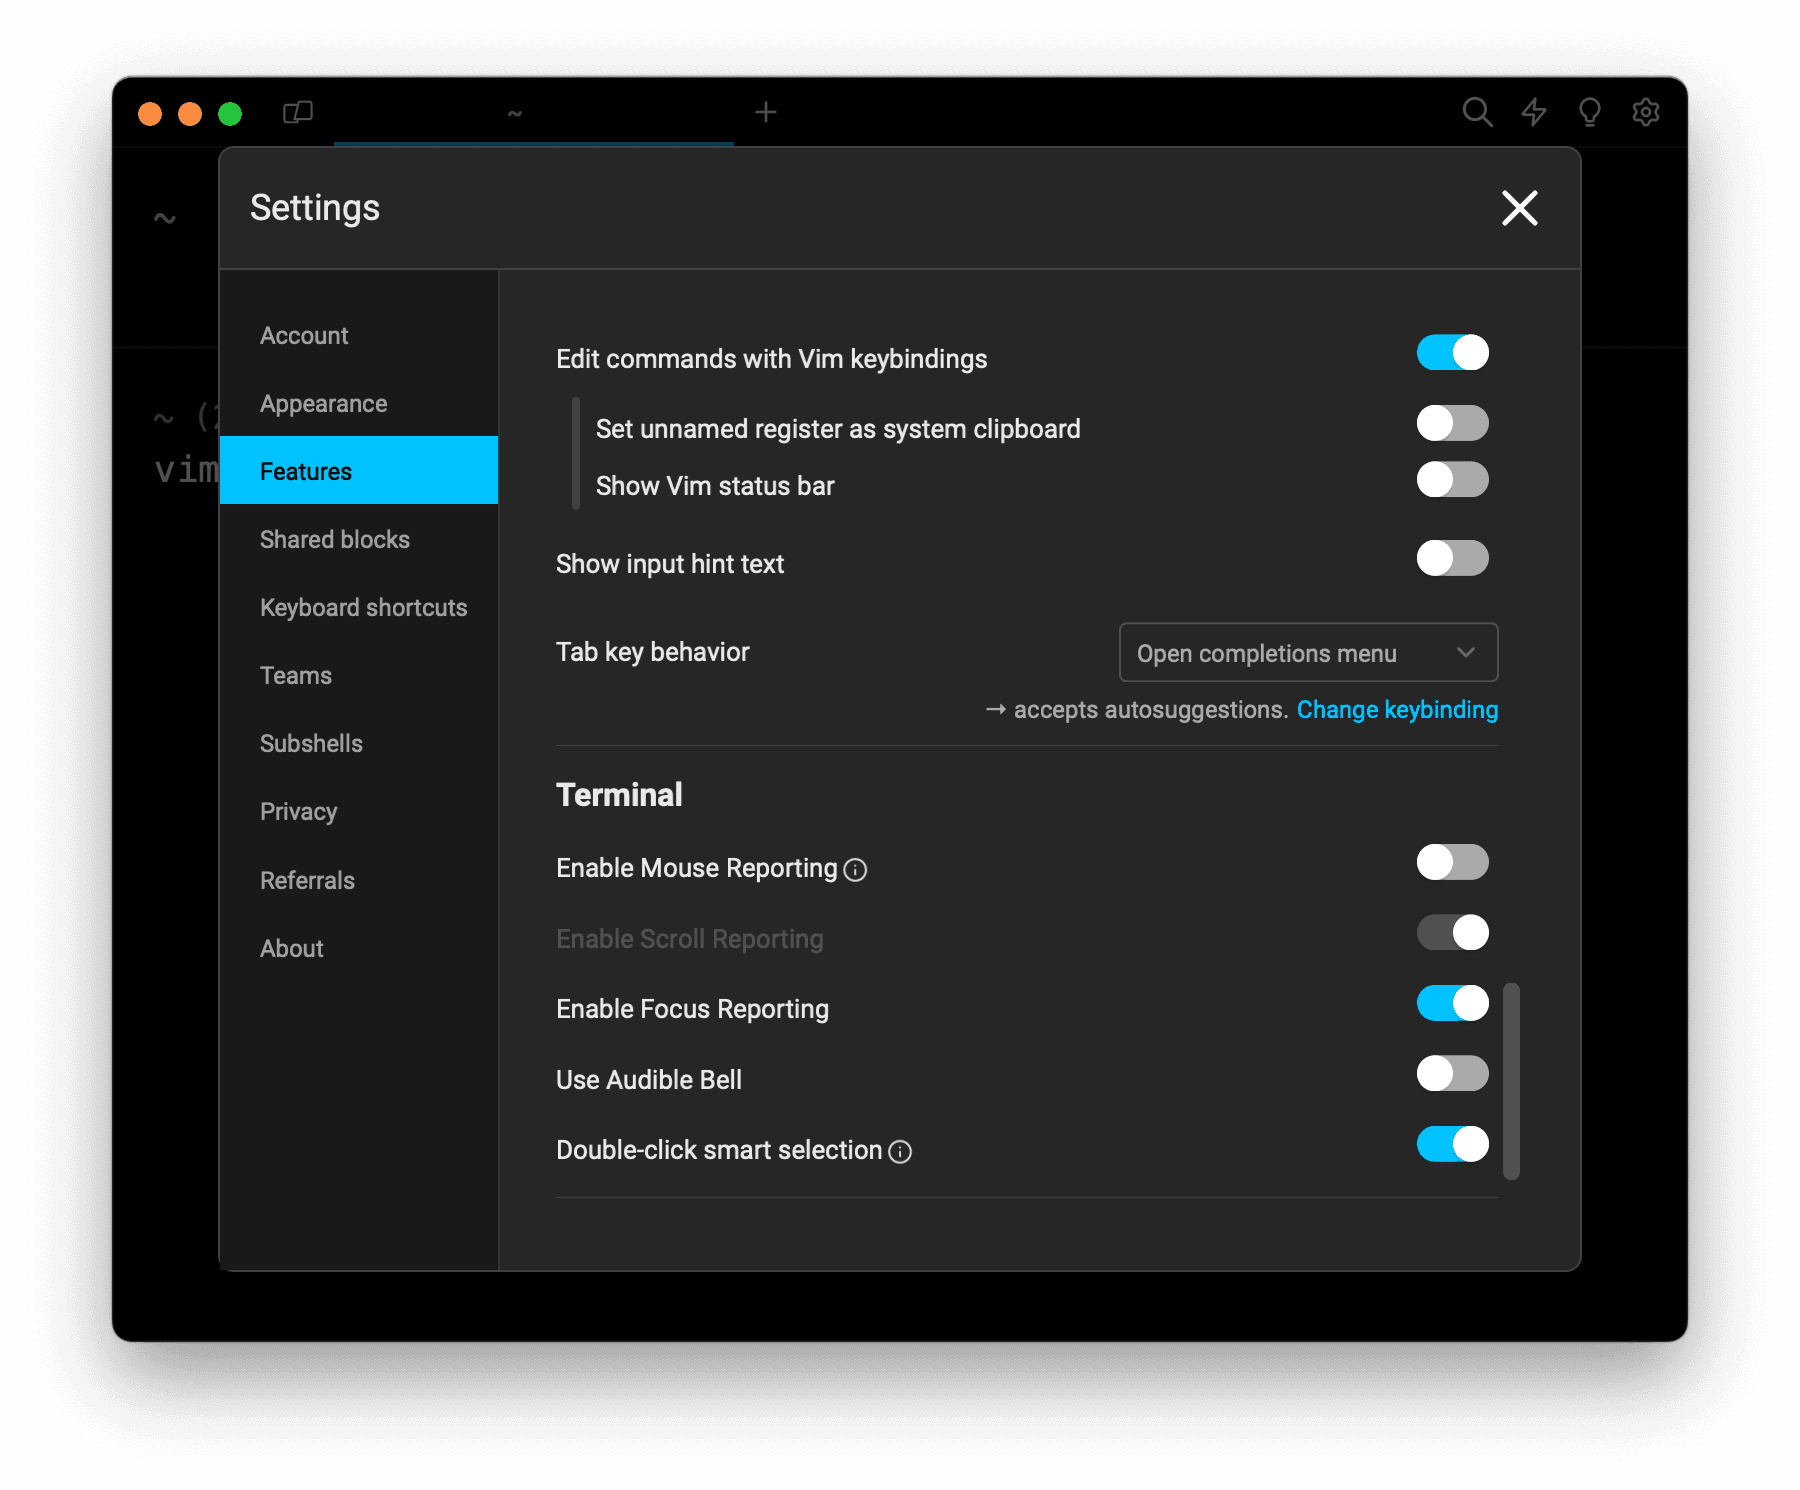Open the Tab key behavior dropdown

click(x=1308, y=653)
